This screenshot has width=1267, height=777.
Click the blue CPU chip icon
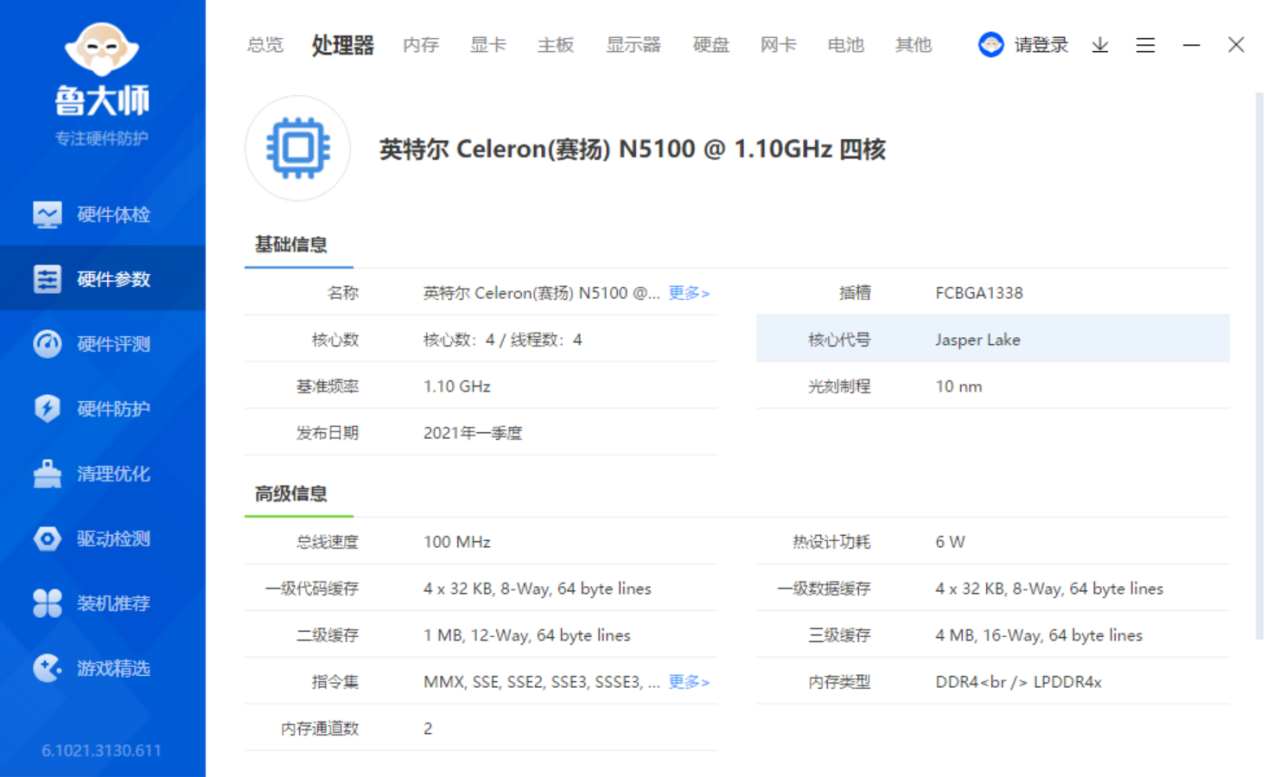[x=297, y=148]
